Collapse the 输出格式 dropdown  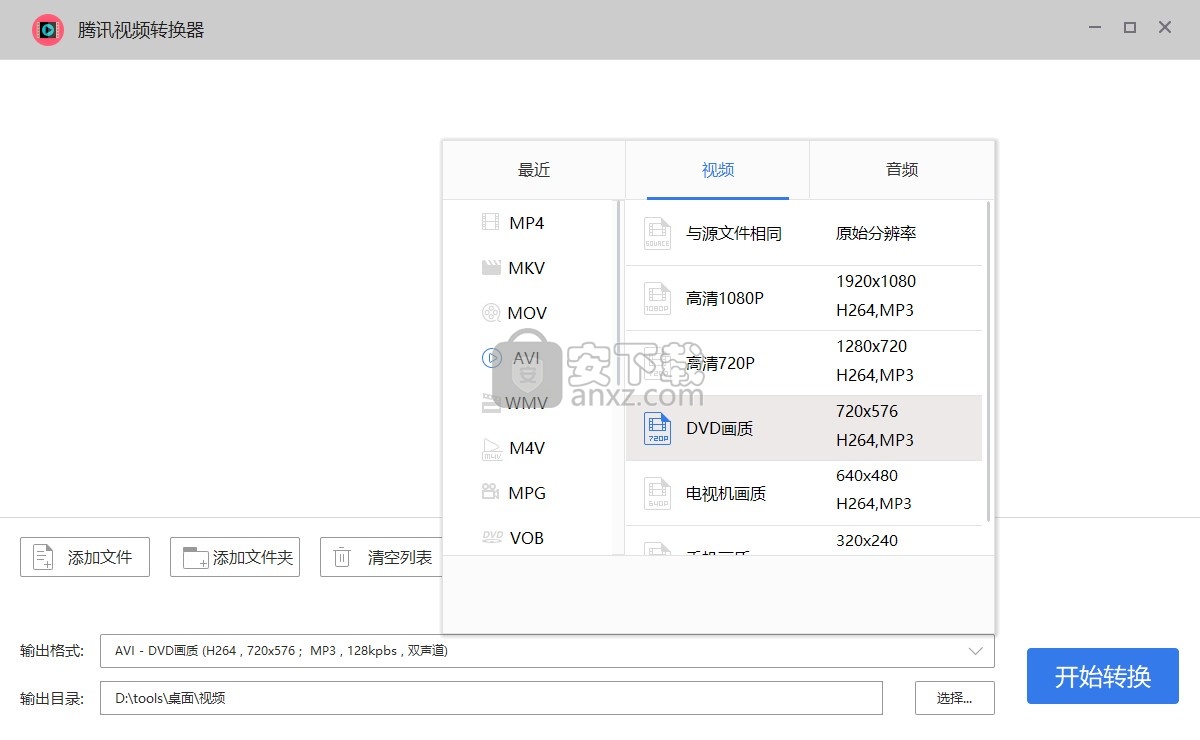(x=976, y=651)
